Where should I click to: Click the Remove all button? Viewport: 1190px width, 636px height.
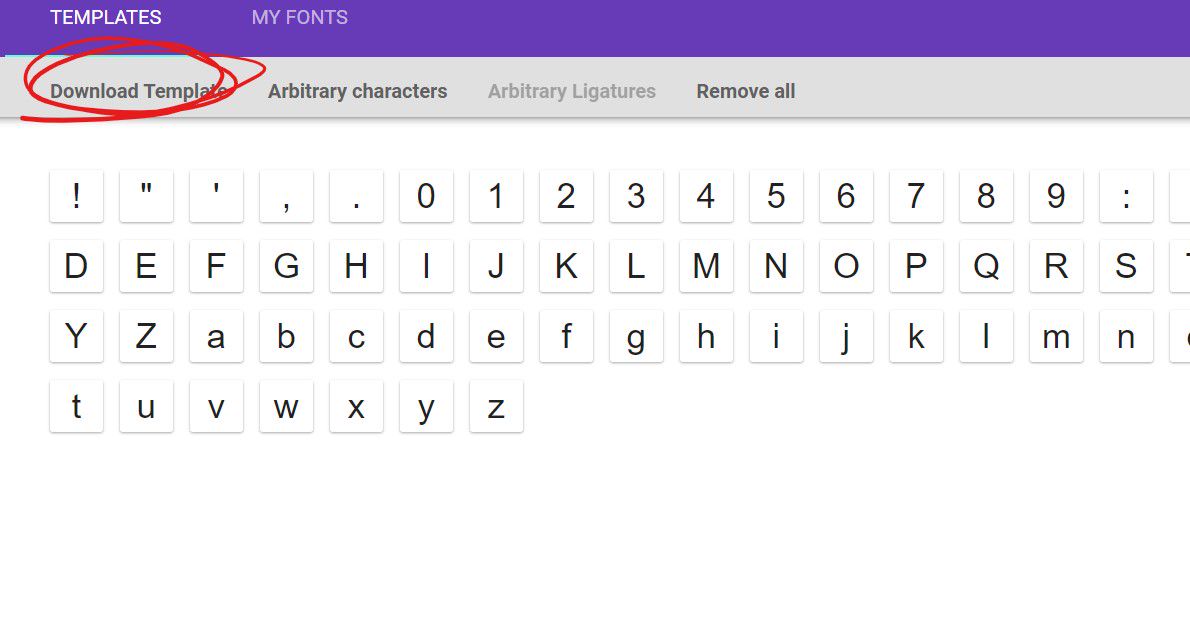coord(746,91)
